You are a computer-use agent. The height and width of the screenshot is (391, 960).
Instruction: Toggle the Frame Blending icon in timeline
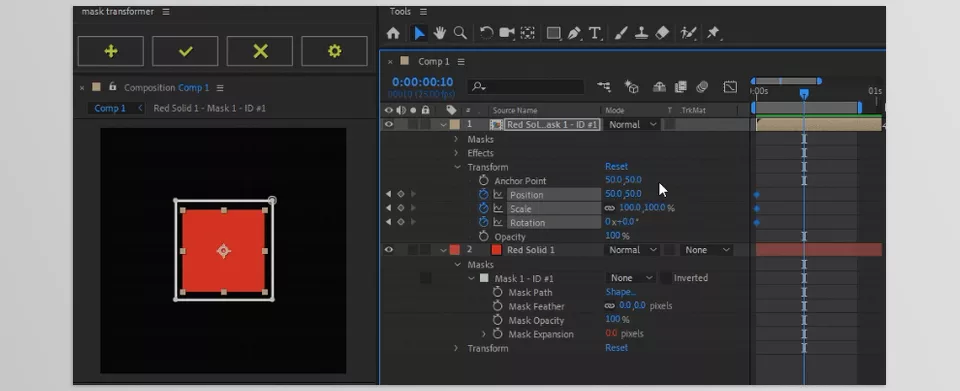[680, 87]
